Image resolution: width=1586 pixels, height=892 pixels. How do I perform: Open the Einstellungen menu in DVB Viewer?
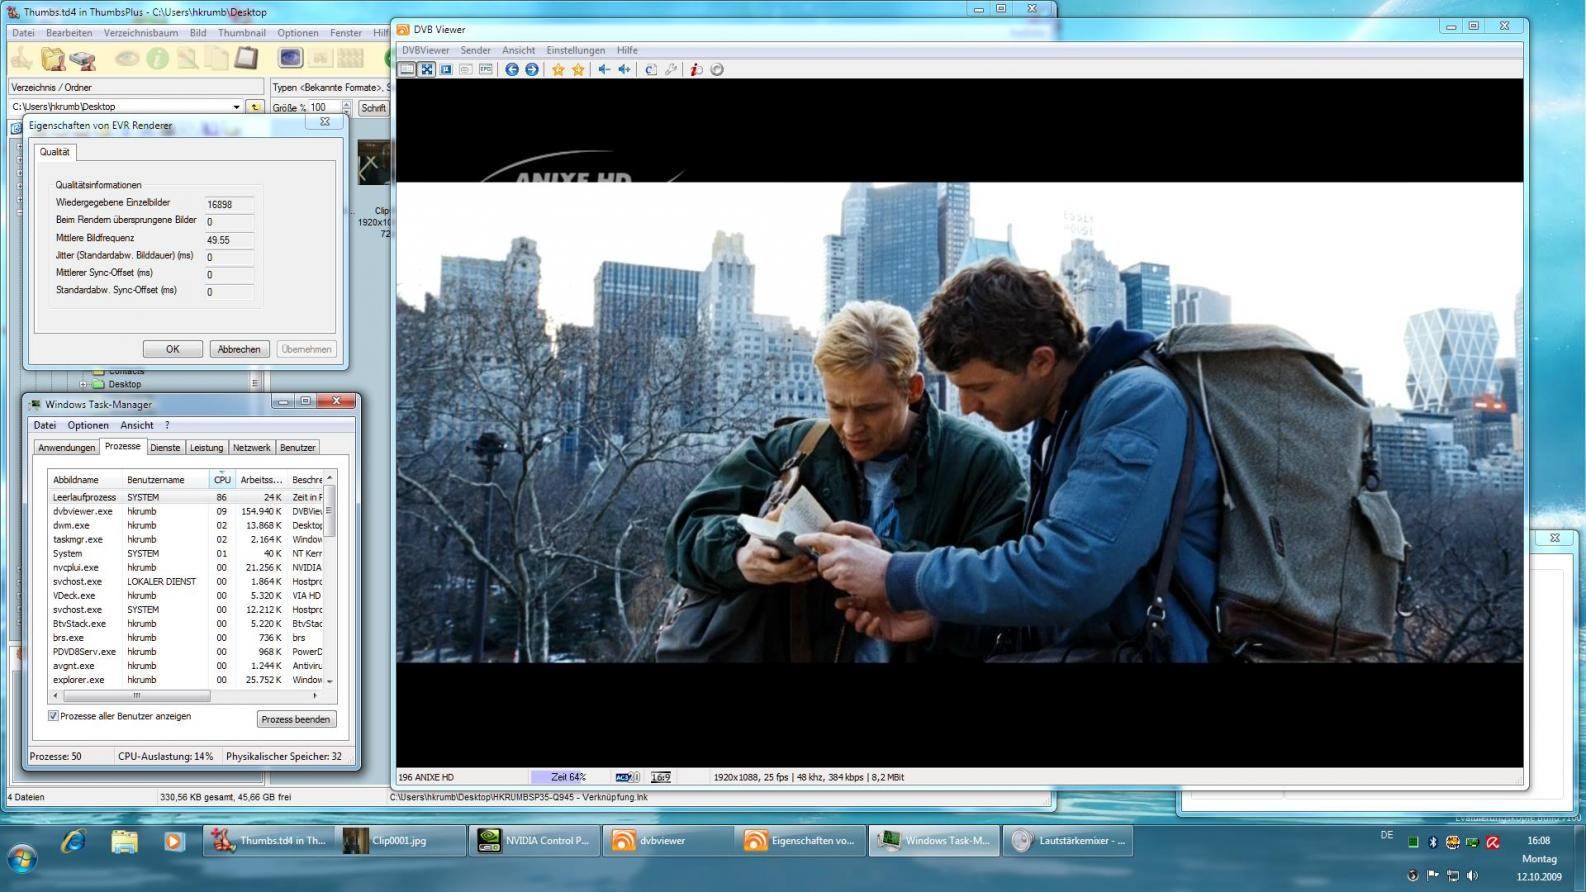[x=576, y=50]
